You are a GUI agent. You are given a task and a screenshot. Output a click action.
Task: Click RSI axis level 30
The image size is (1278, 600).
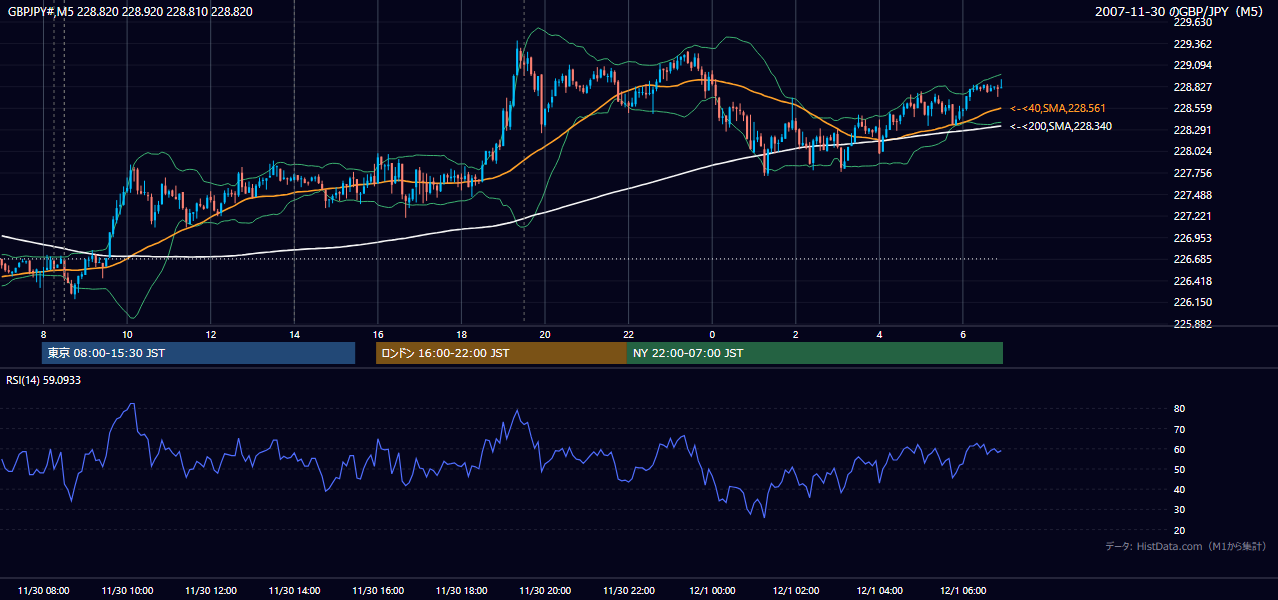click(x=1179, y=510)
